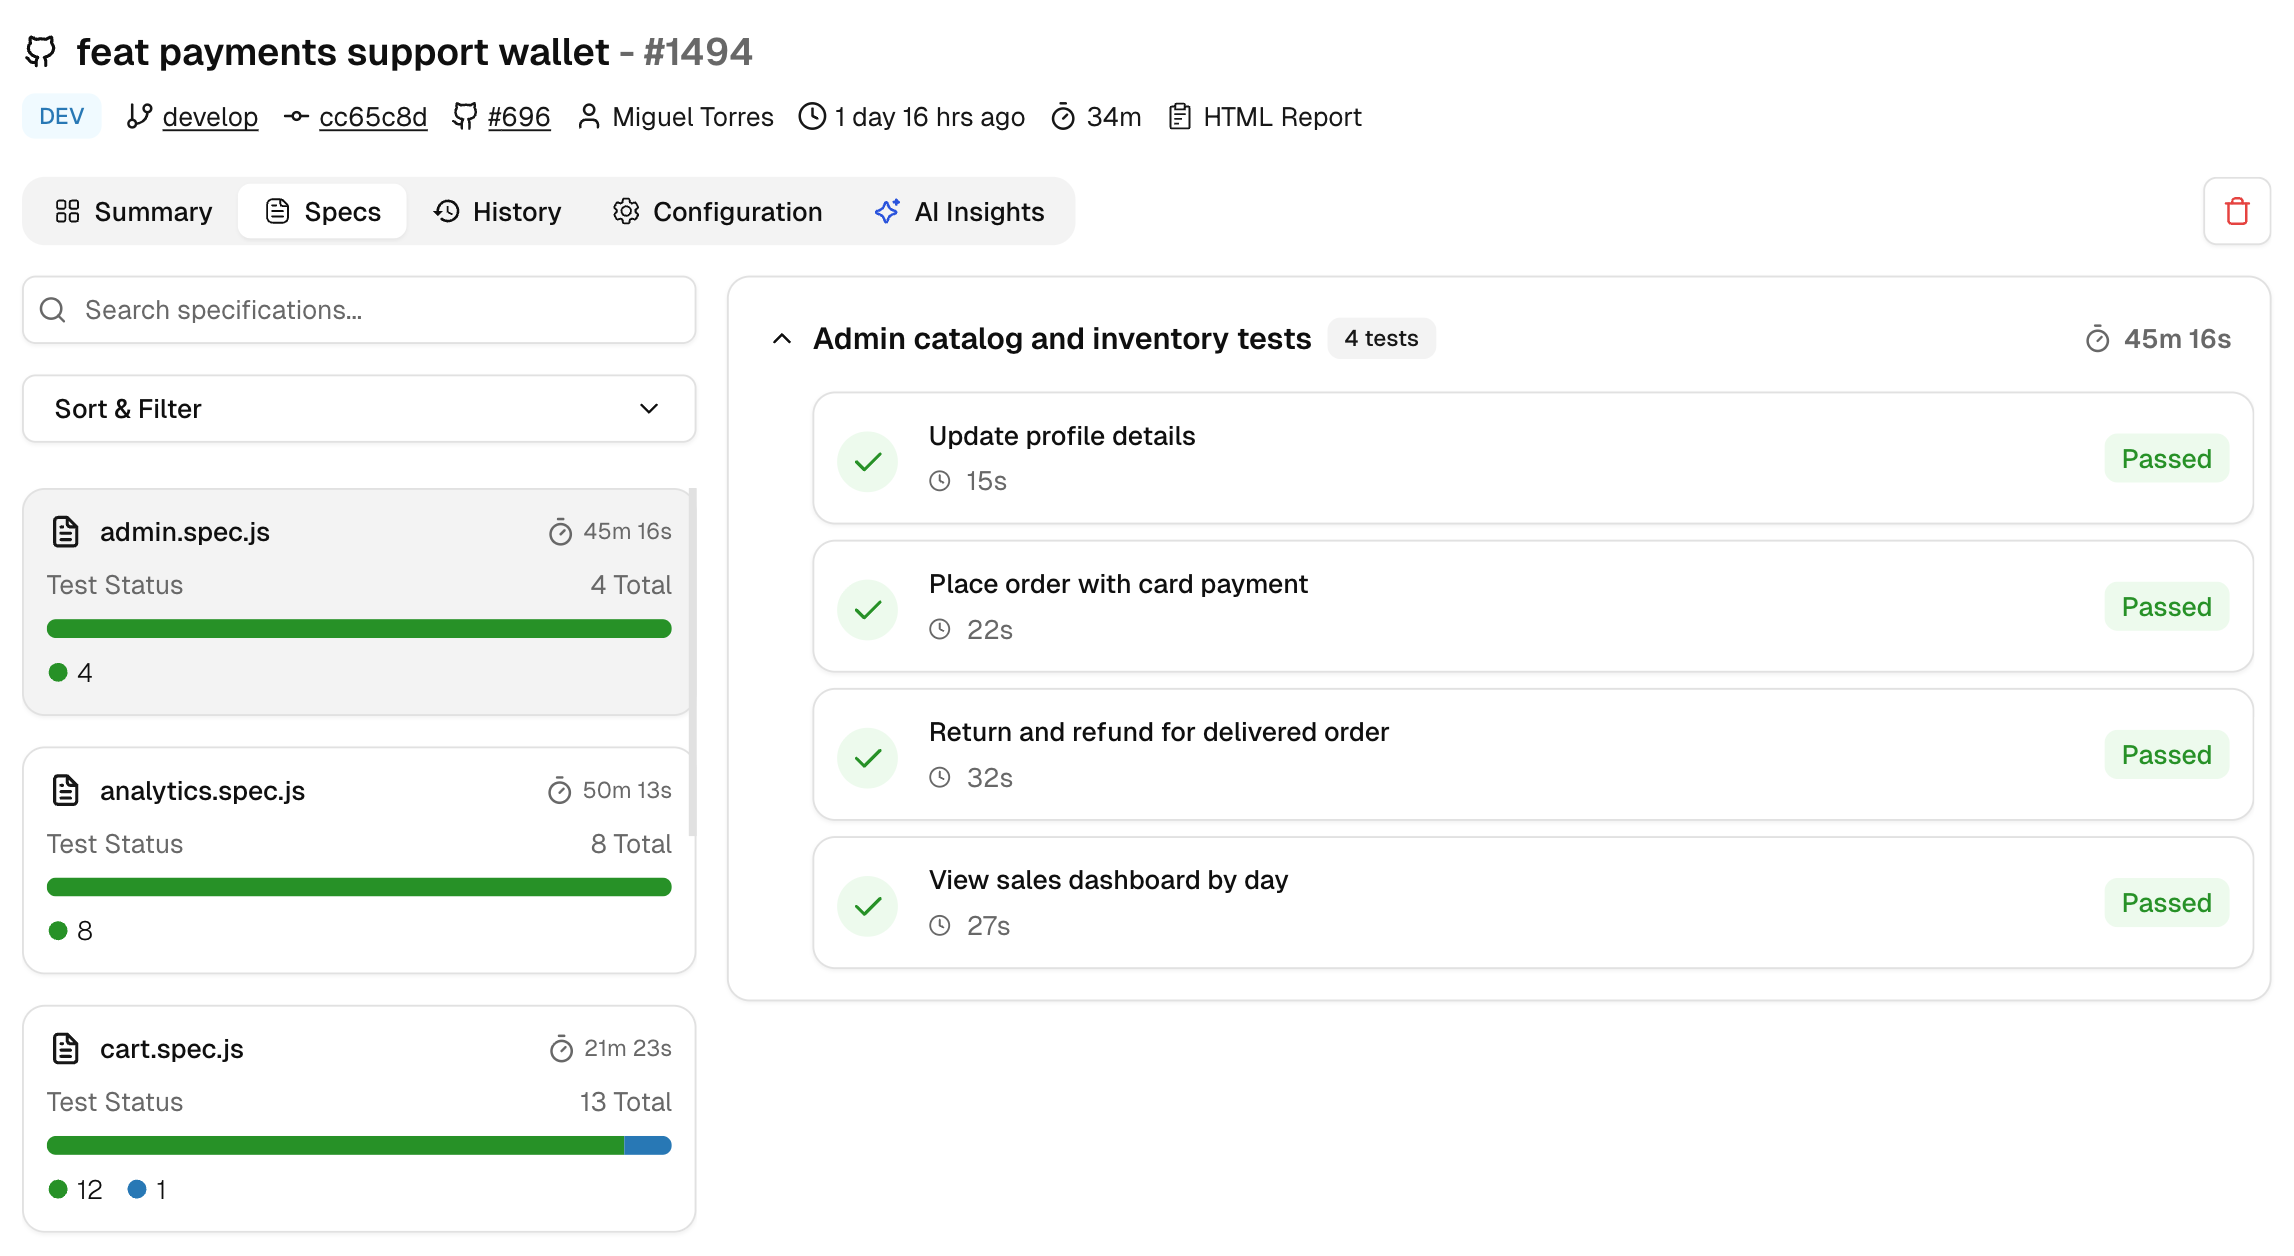Click the HTML Report clipboard icon
The width and height of the screenshot is (2294, 1256).
[x=1179, y=117]
